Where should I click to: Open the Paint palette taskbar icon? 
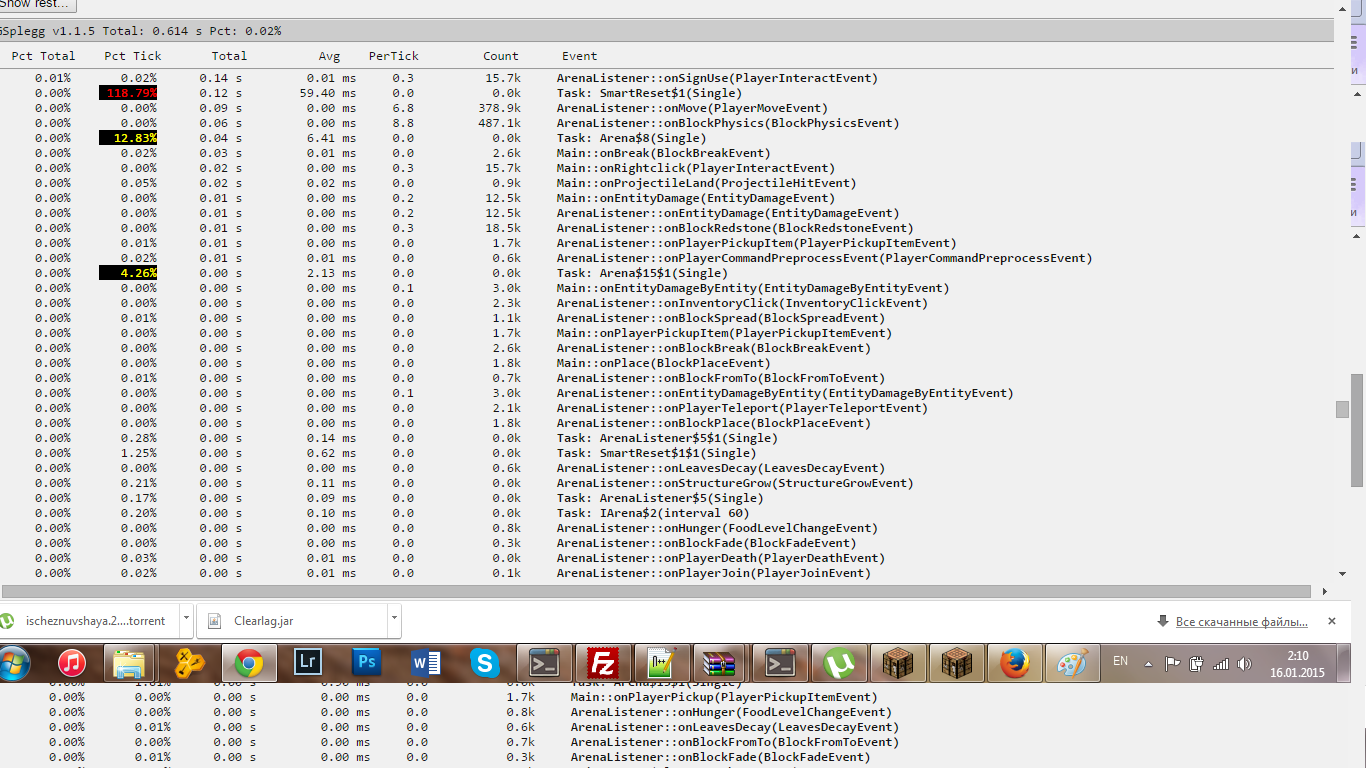click(x=1072, y=663)
